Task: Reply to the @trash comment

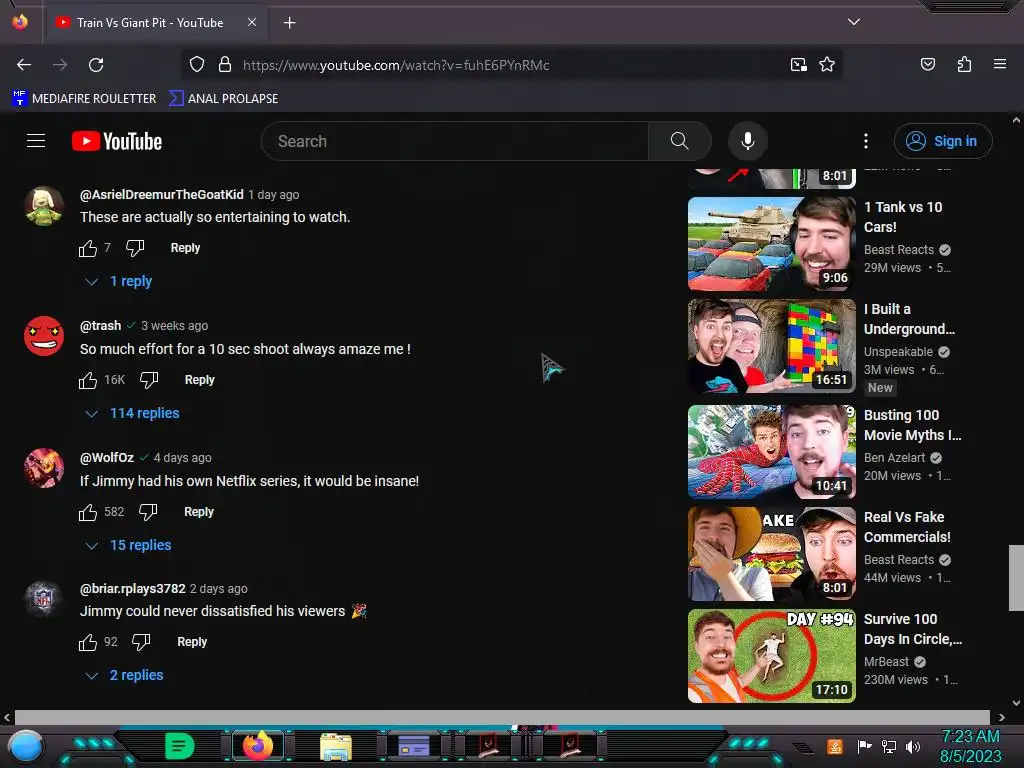Action: point(199,380)
